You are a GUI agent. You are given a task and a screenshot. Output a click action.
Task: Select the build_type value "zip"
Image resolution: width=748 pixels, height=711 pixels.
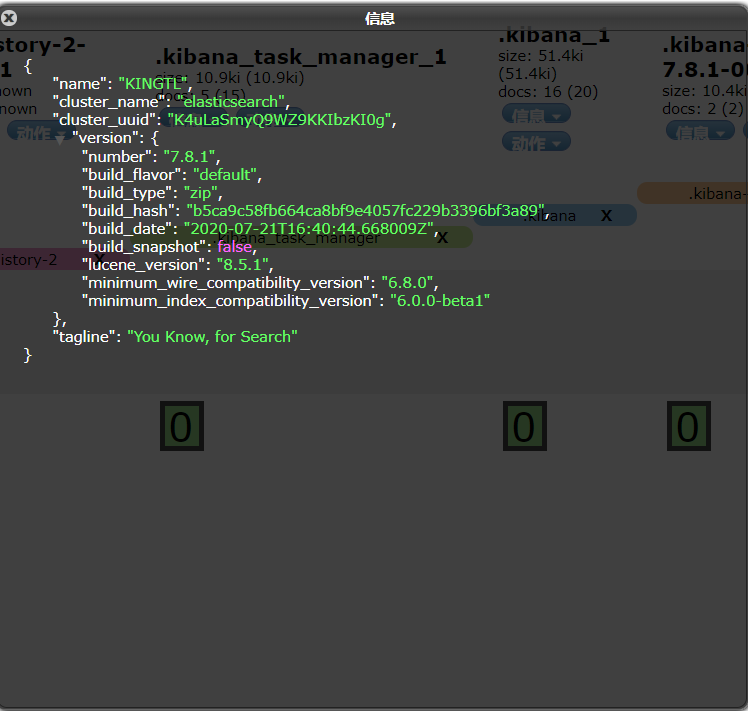click(201, 193)
